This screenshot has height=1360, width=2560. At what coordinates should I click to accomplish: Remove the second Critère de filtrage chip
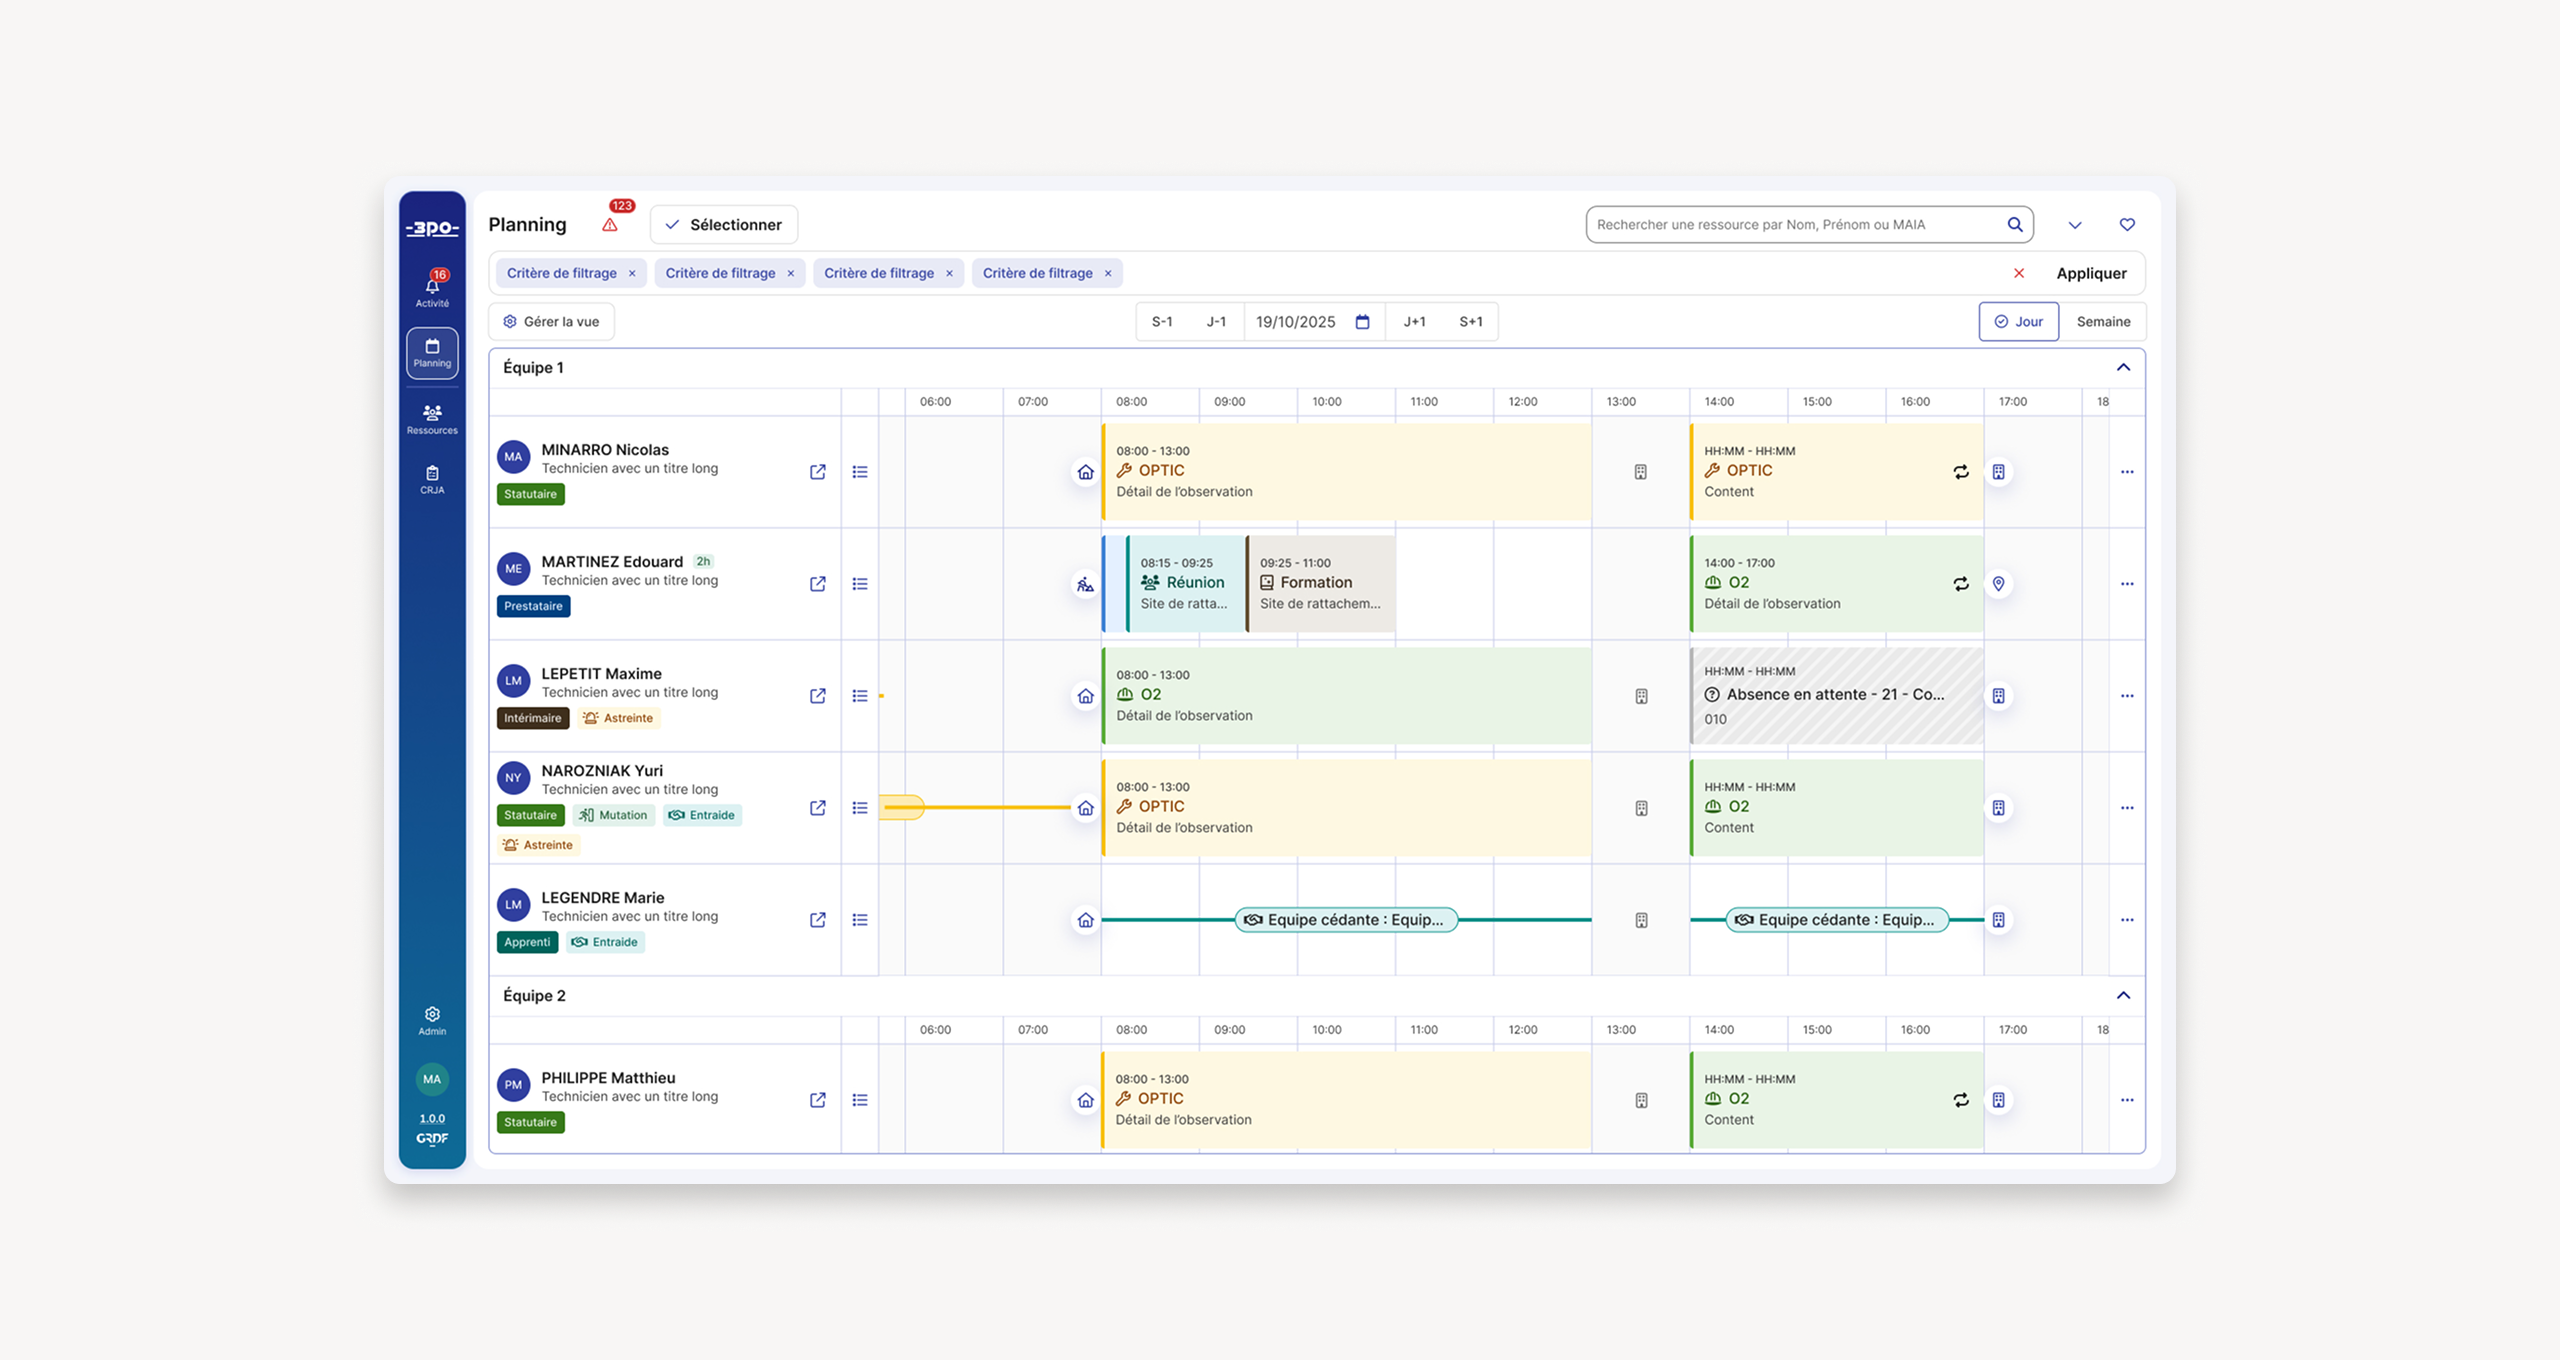point(791,274)
